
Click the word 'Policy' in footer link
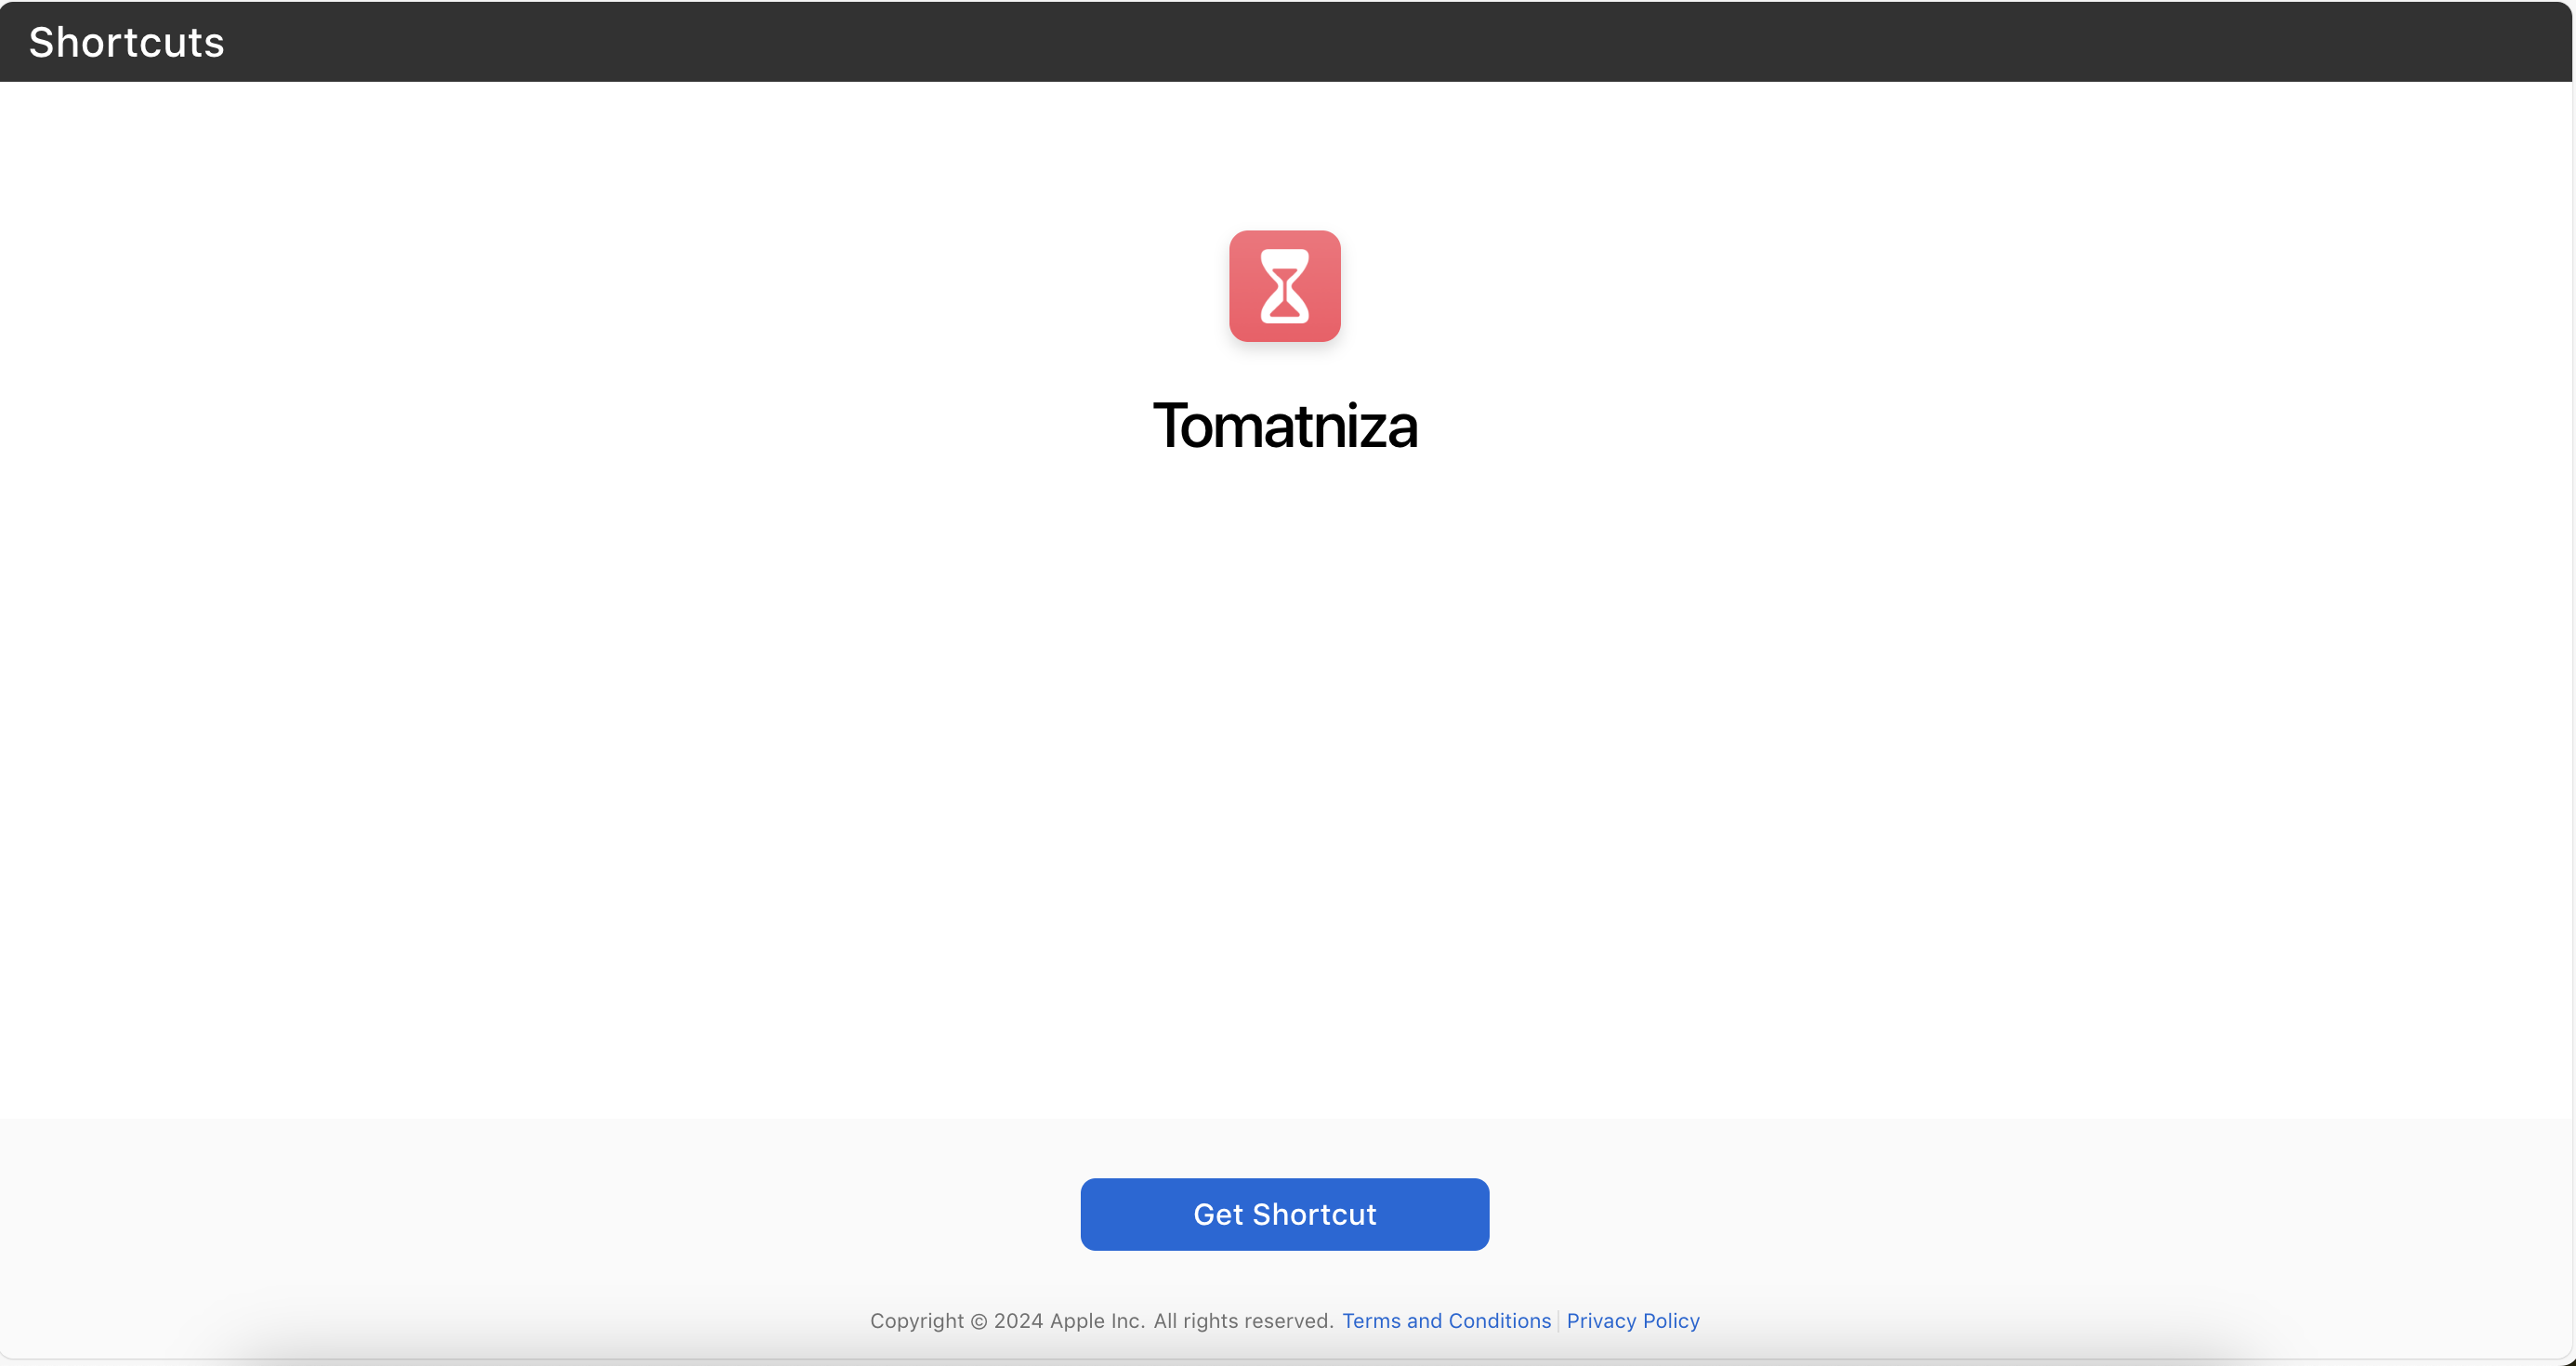click(1670, 1320)
